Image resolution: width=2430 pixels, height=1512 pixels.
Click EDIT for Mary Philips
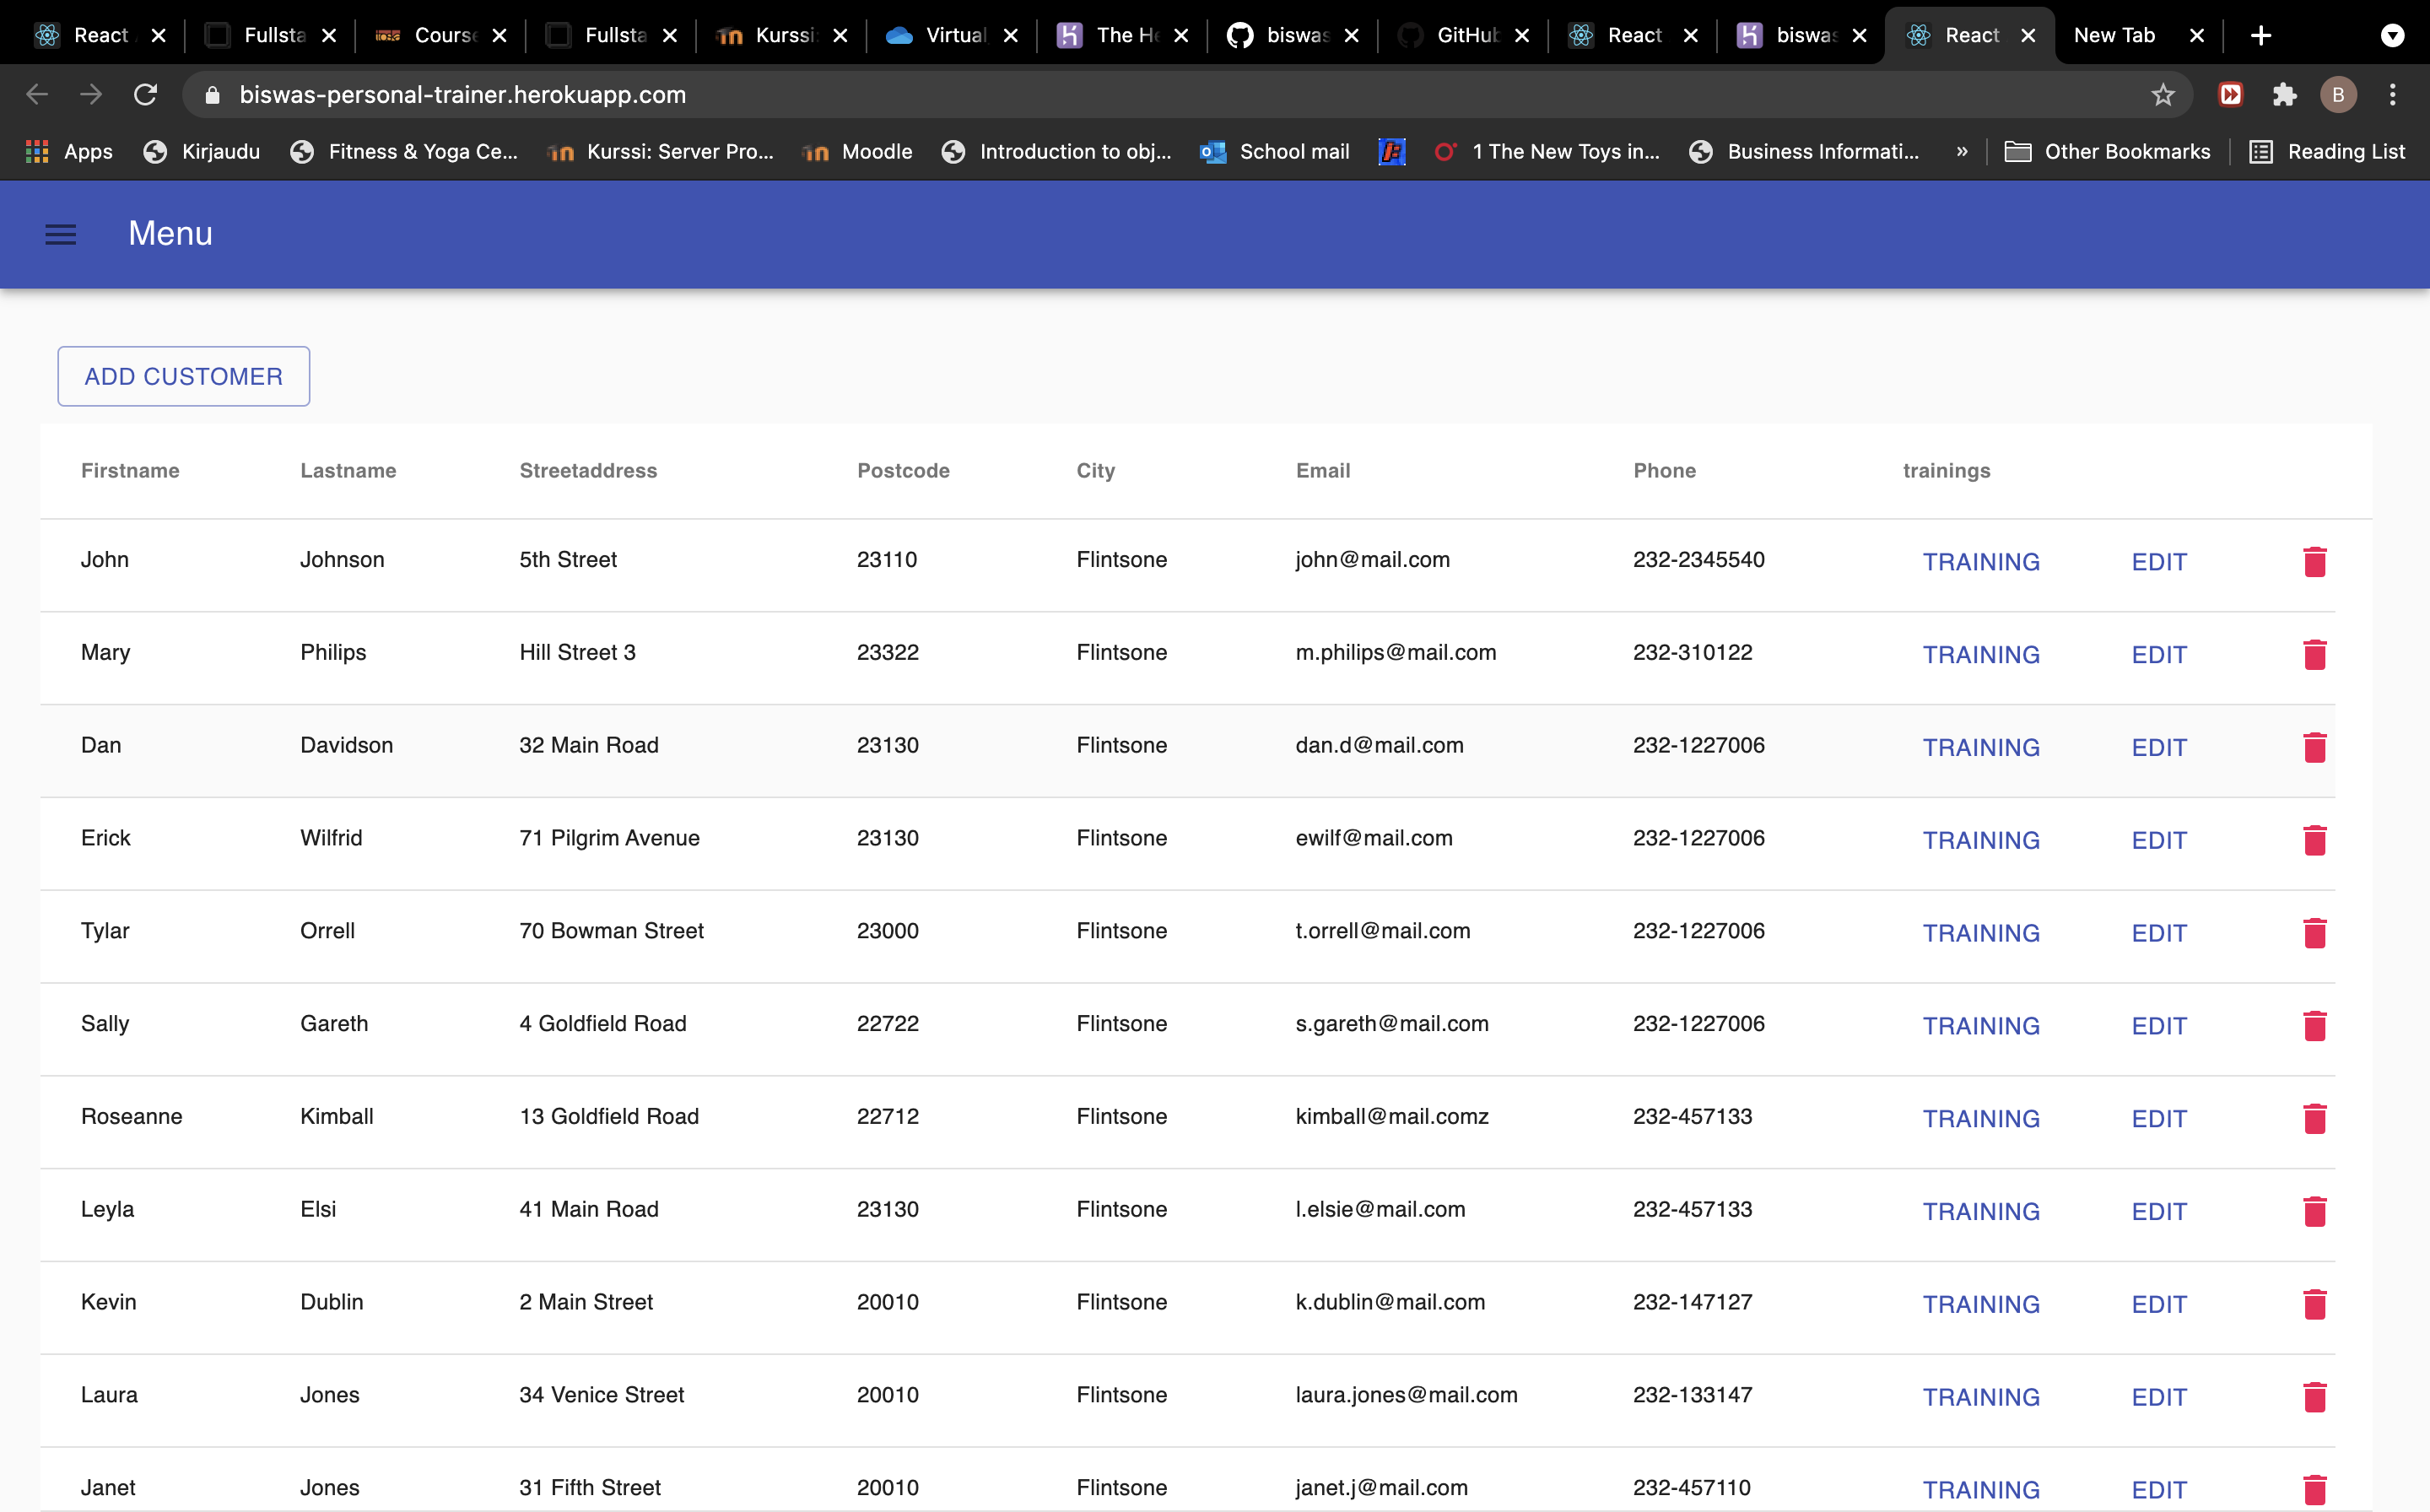pyautogui.click(x=2158, y=655)
